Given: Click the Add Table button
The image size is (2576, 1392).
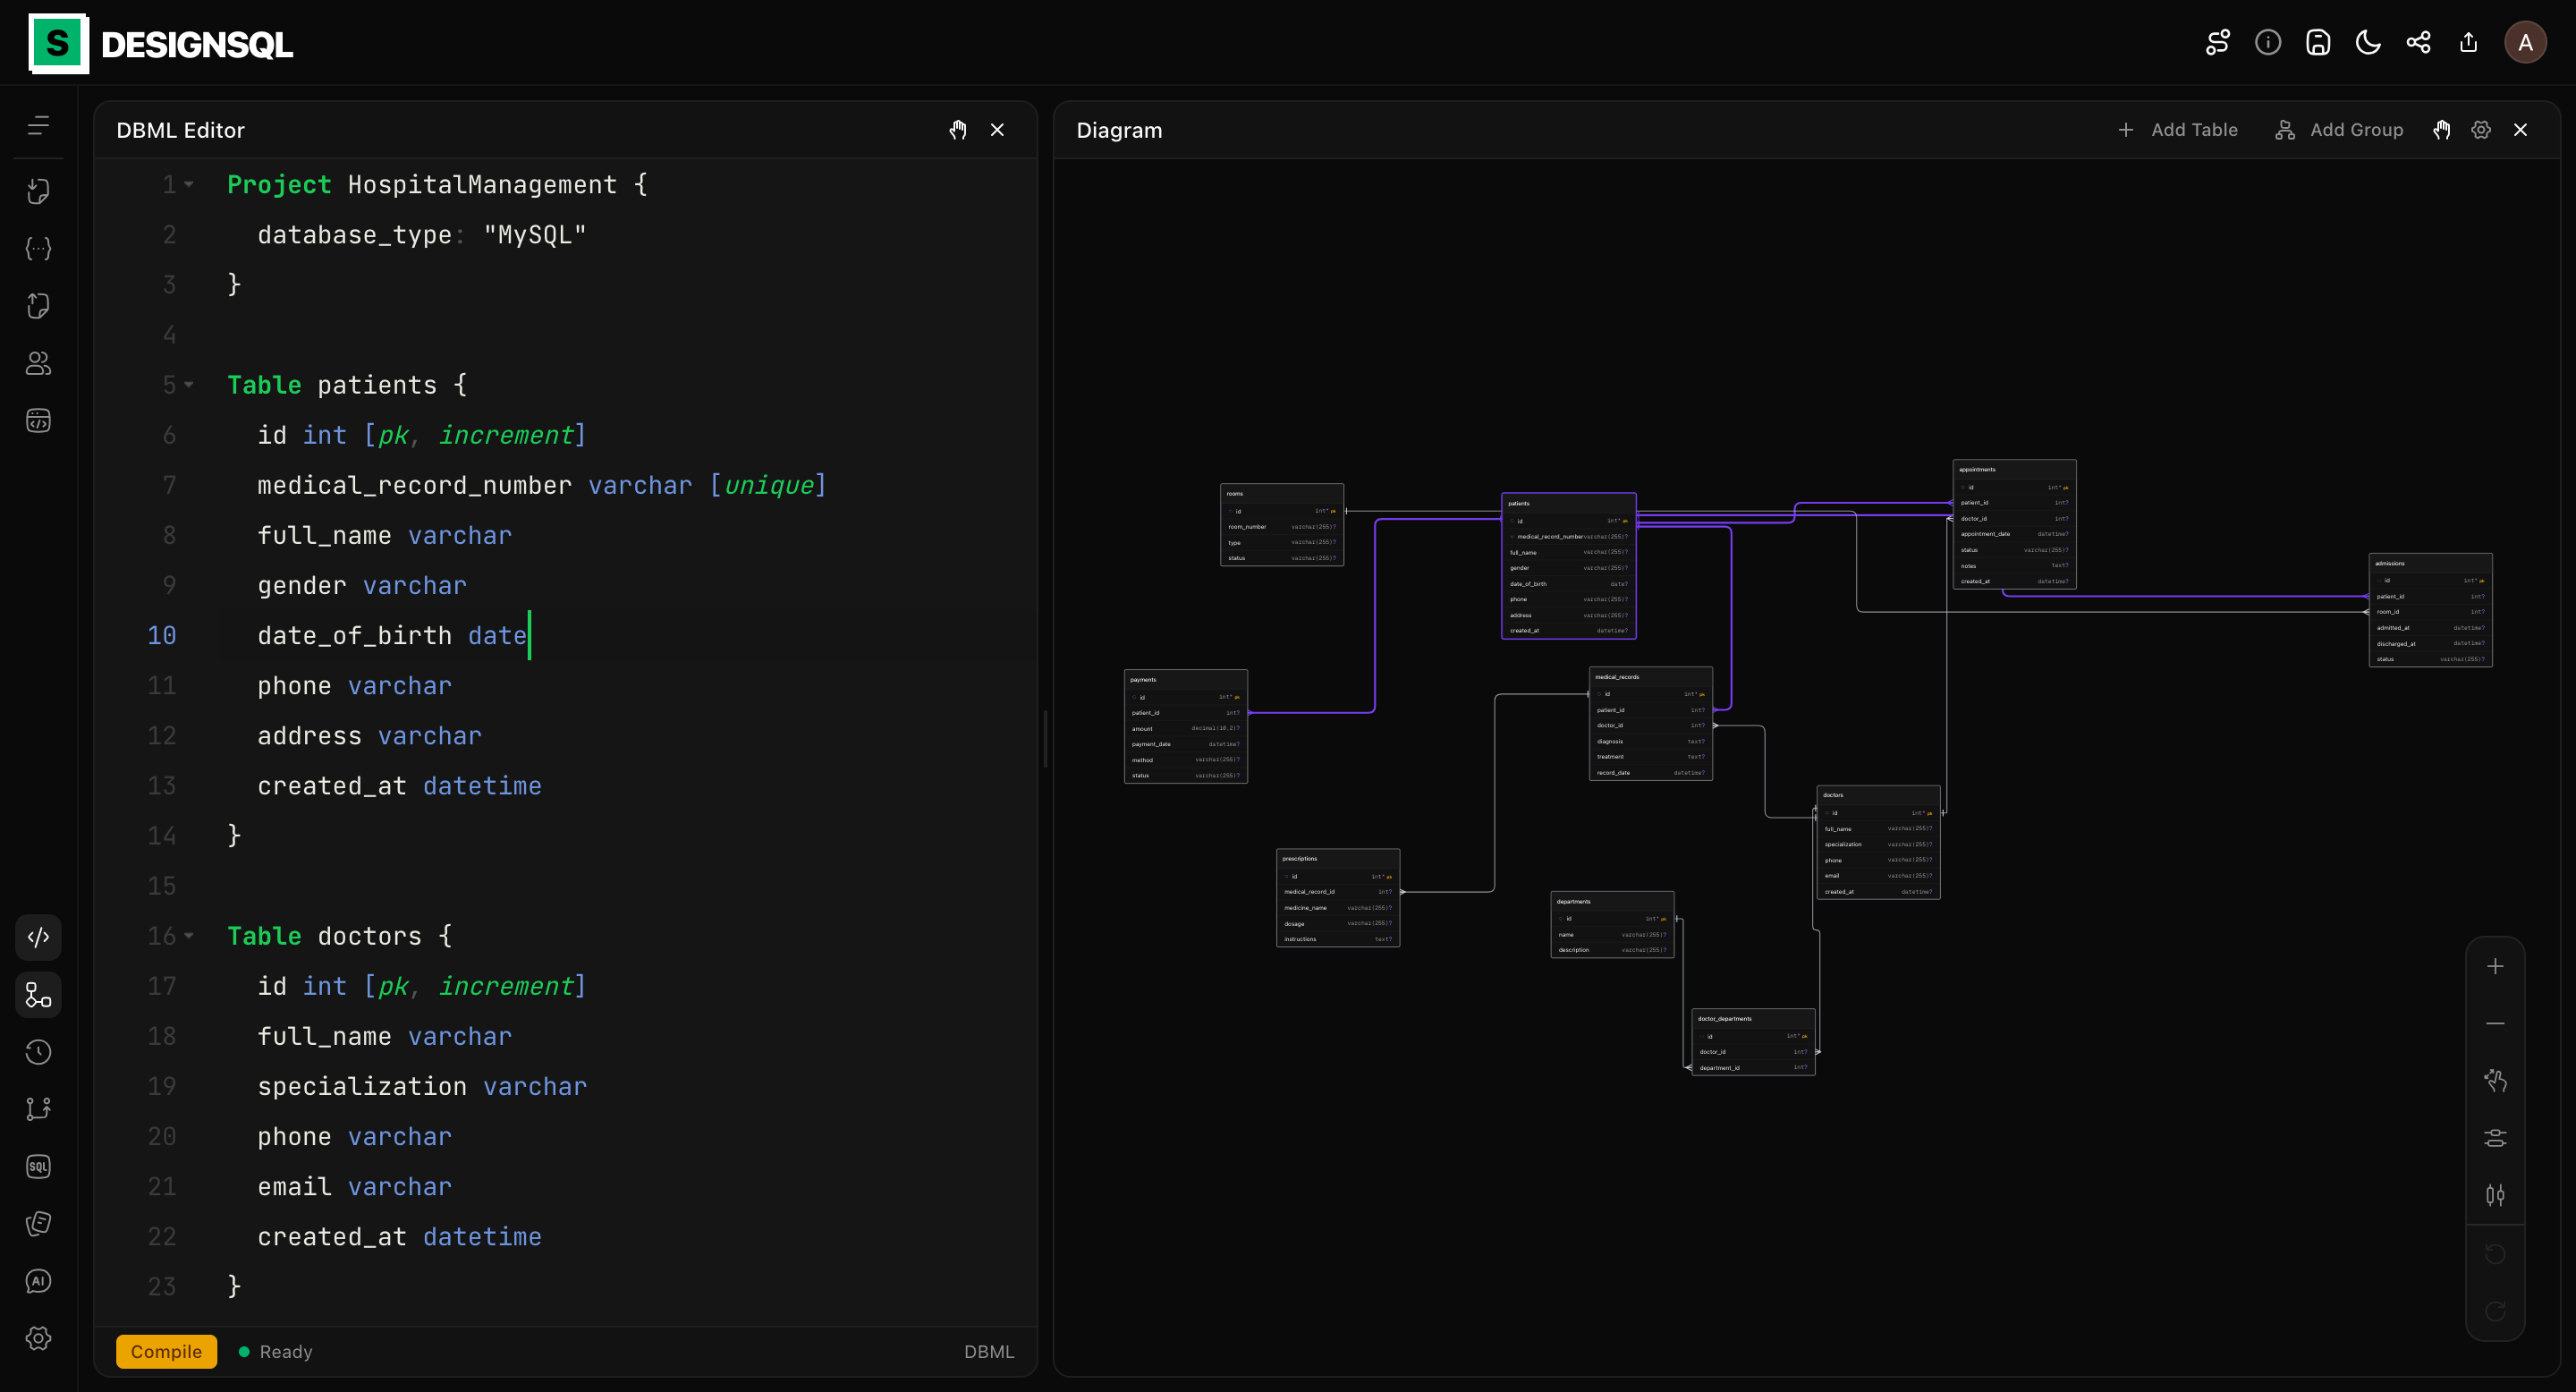Looking at the screenshot, I should point(2177,130).
